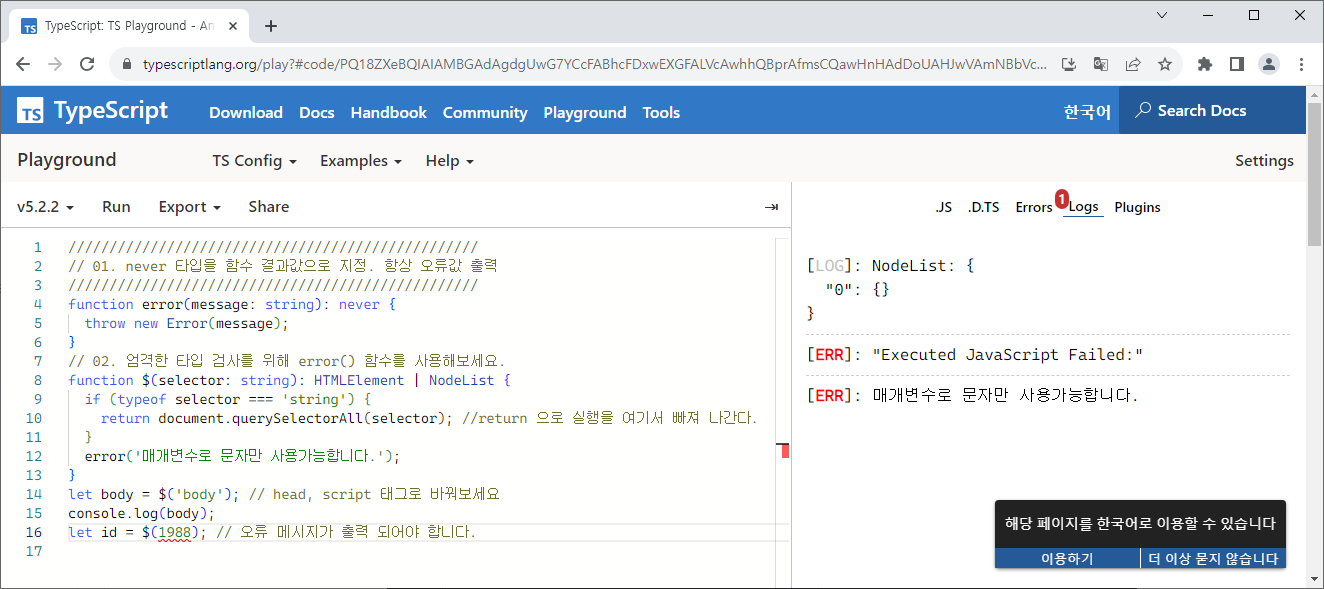Open playground Settings
This screenshot has height=589, width=1324.
pos(1264,161)
